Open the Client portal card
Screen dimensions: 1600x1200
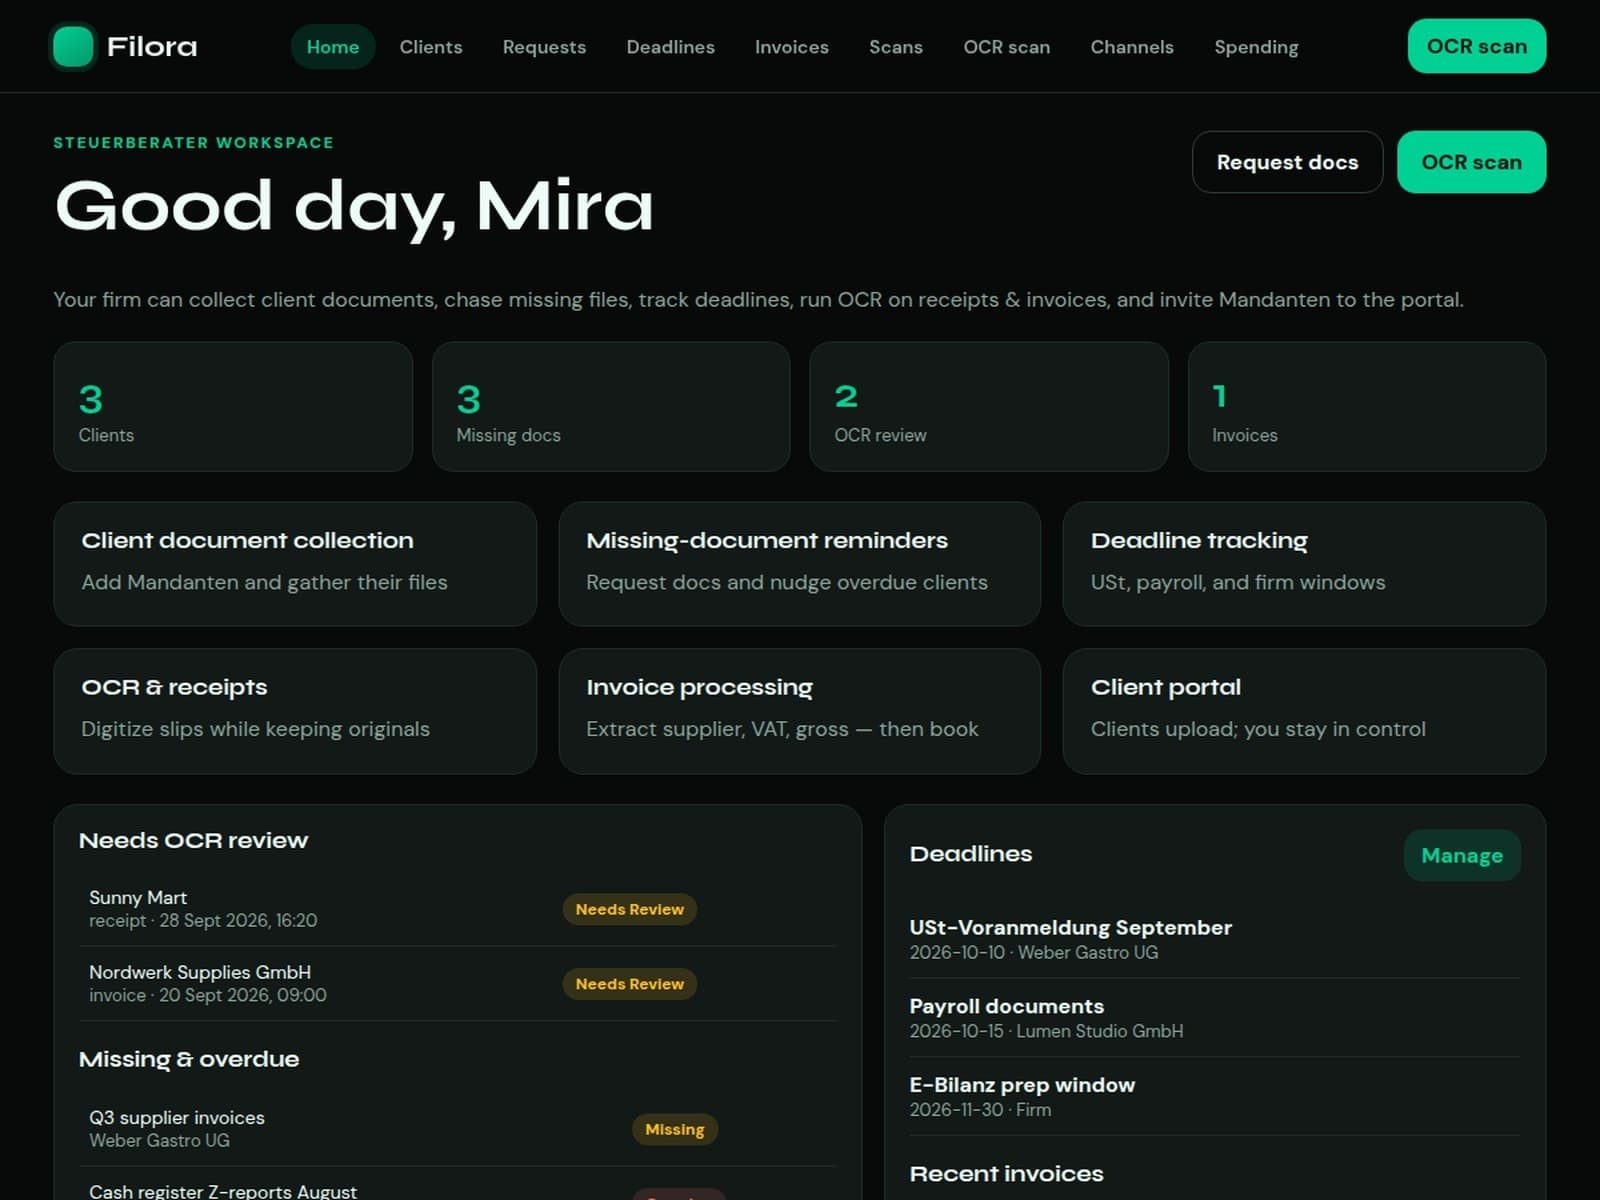[x=1304, y=711]
